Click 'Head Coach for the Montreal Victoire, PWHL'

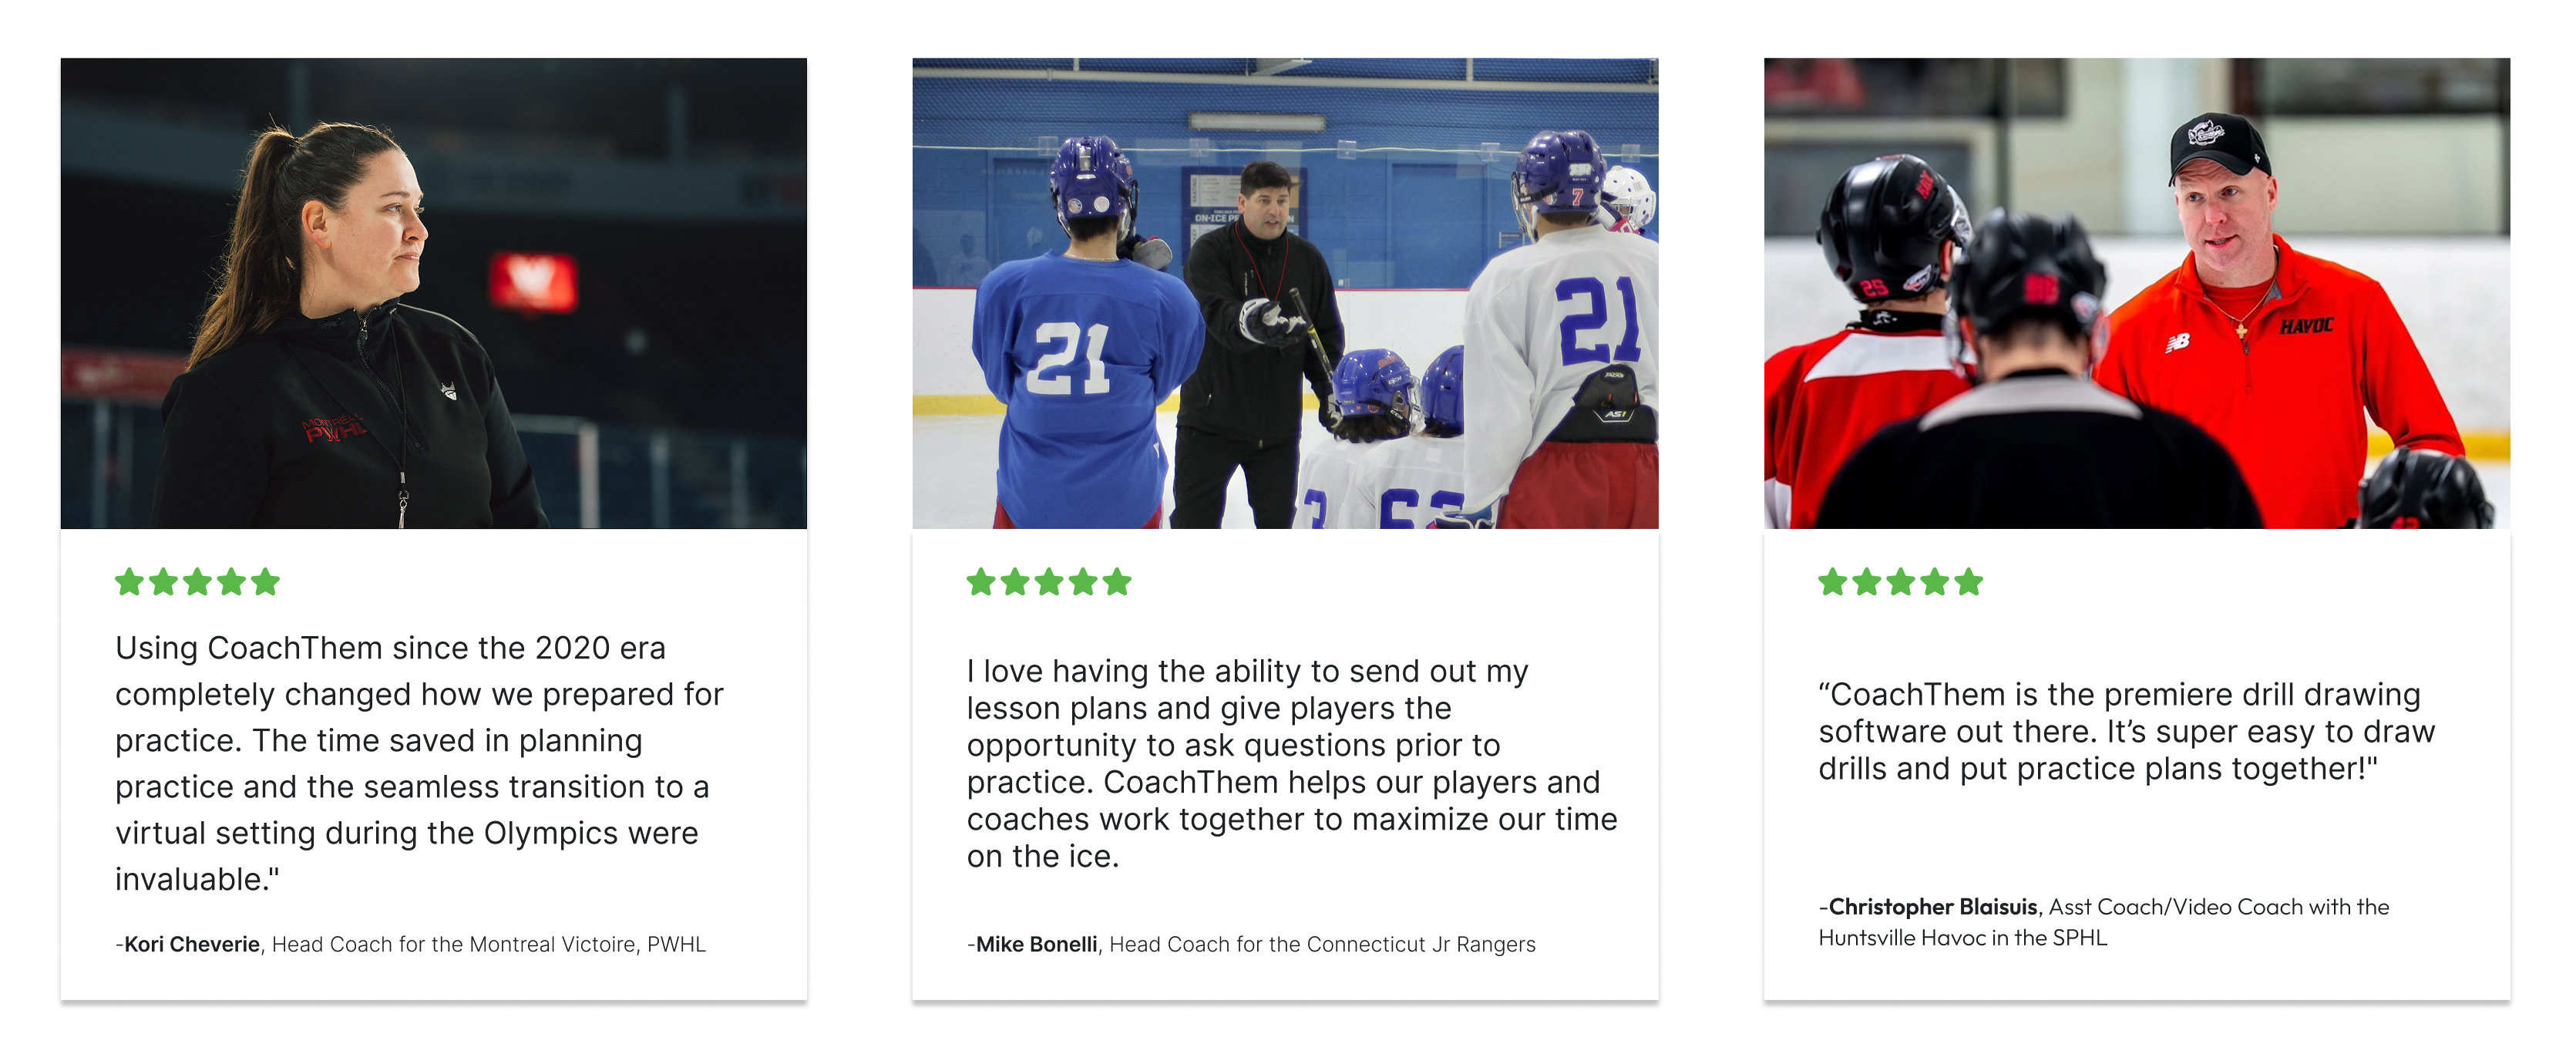(489, 944)
